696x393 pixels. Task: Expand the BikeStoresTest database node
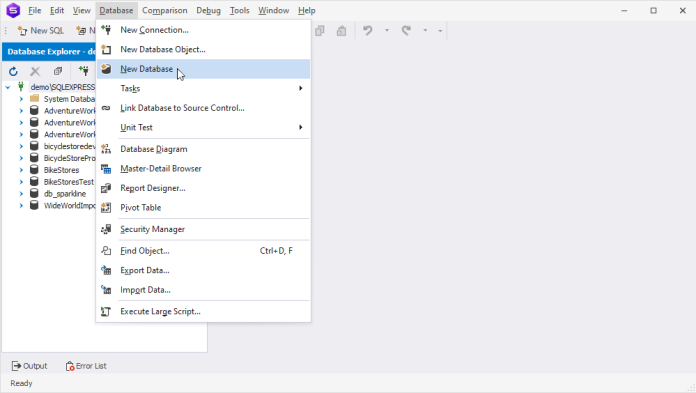point(21,182)
